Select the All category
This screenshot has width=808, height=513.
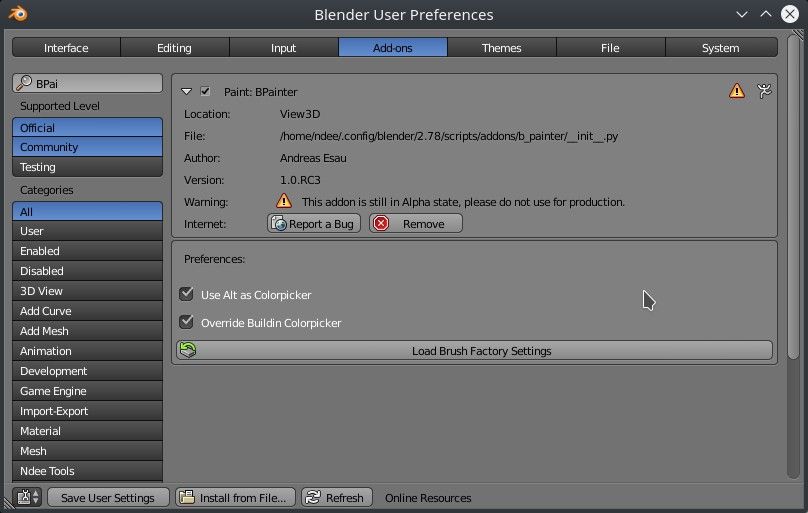click(87, 211)
